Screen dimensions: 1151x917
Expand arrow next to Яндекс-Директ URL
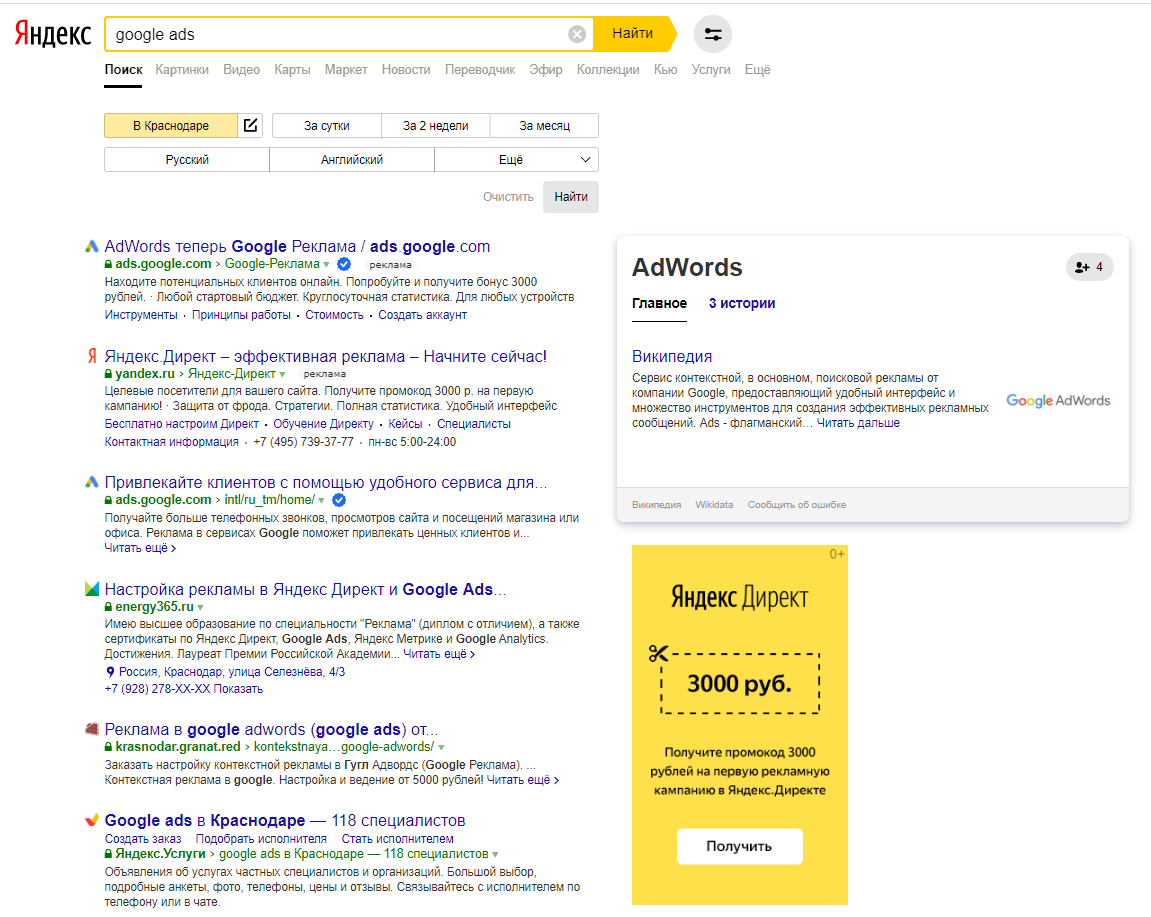(x=282, y=374)
